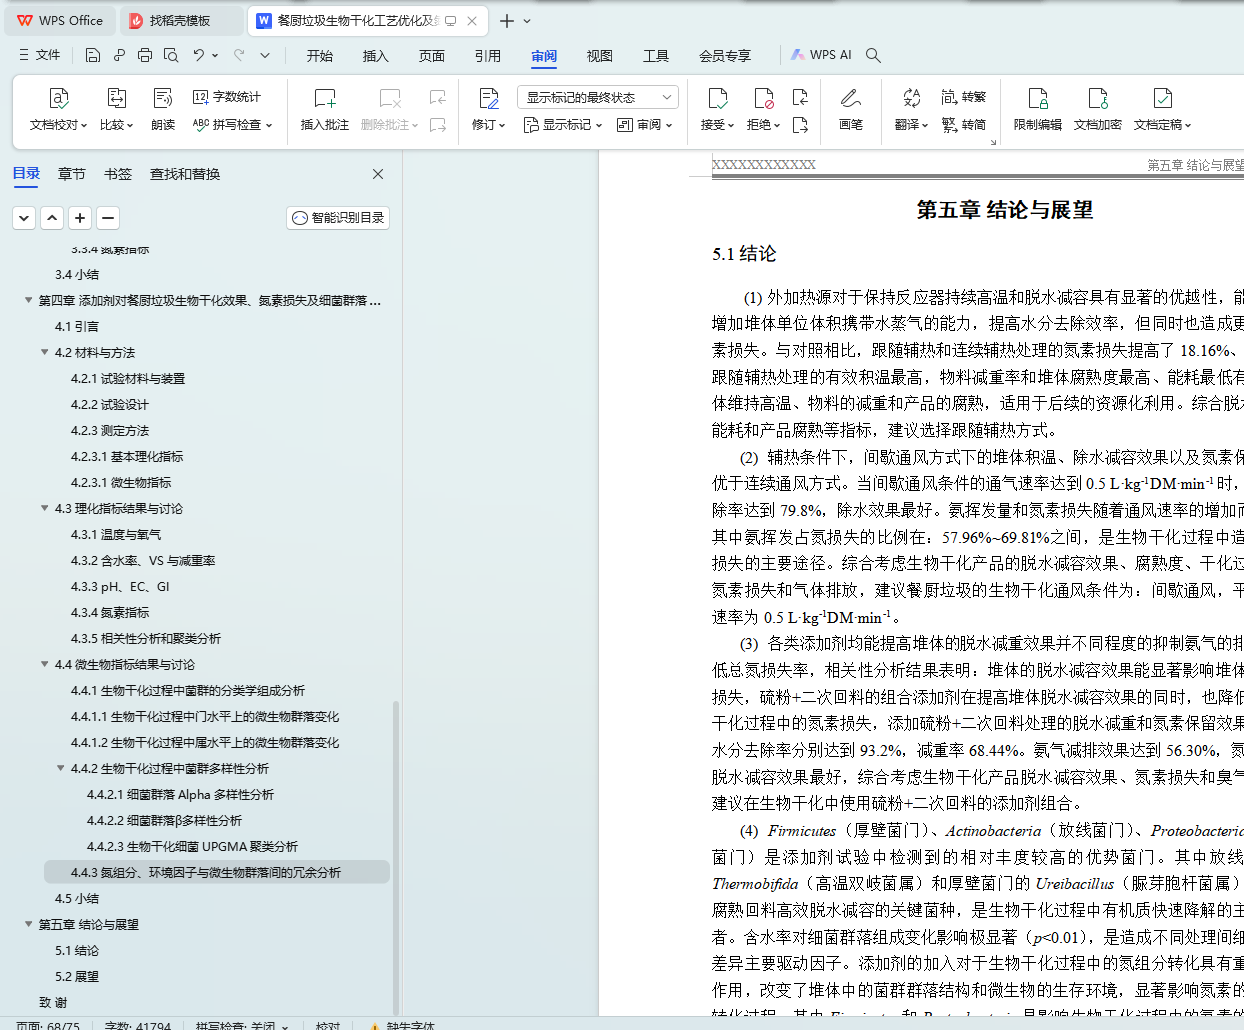
Task: Click the undo arrow icon
Action: pos(198,55)
